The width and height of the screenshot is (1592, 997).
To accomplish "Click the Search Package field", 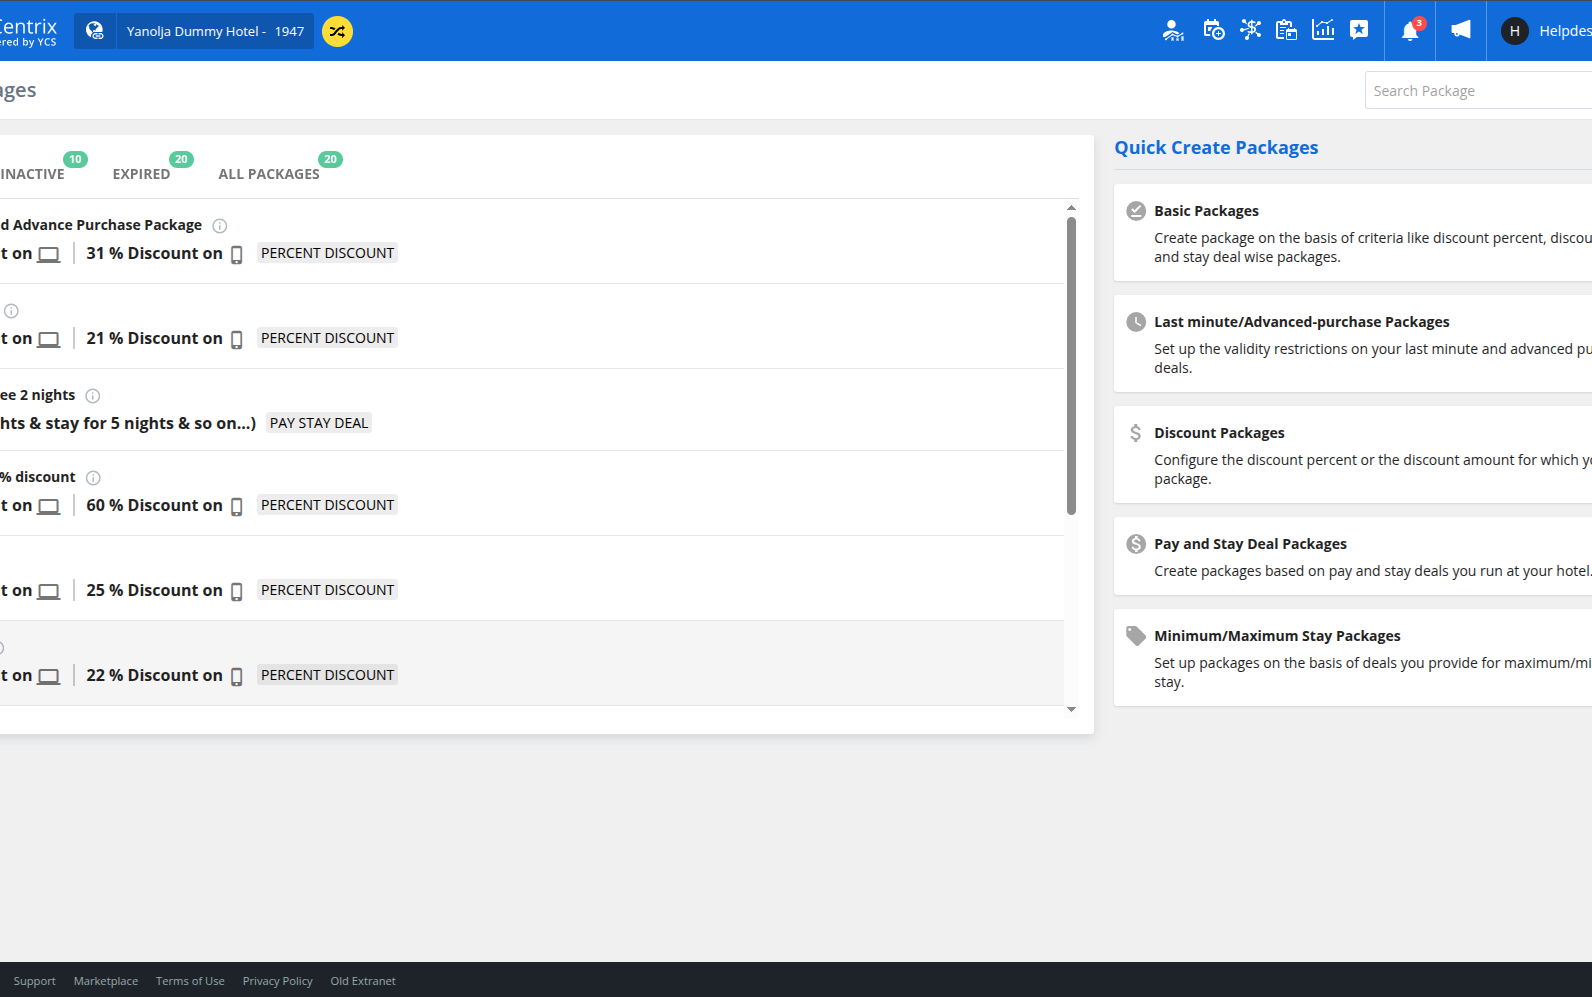I will pos(1477,91).
